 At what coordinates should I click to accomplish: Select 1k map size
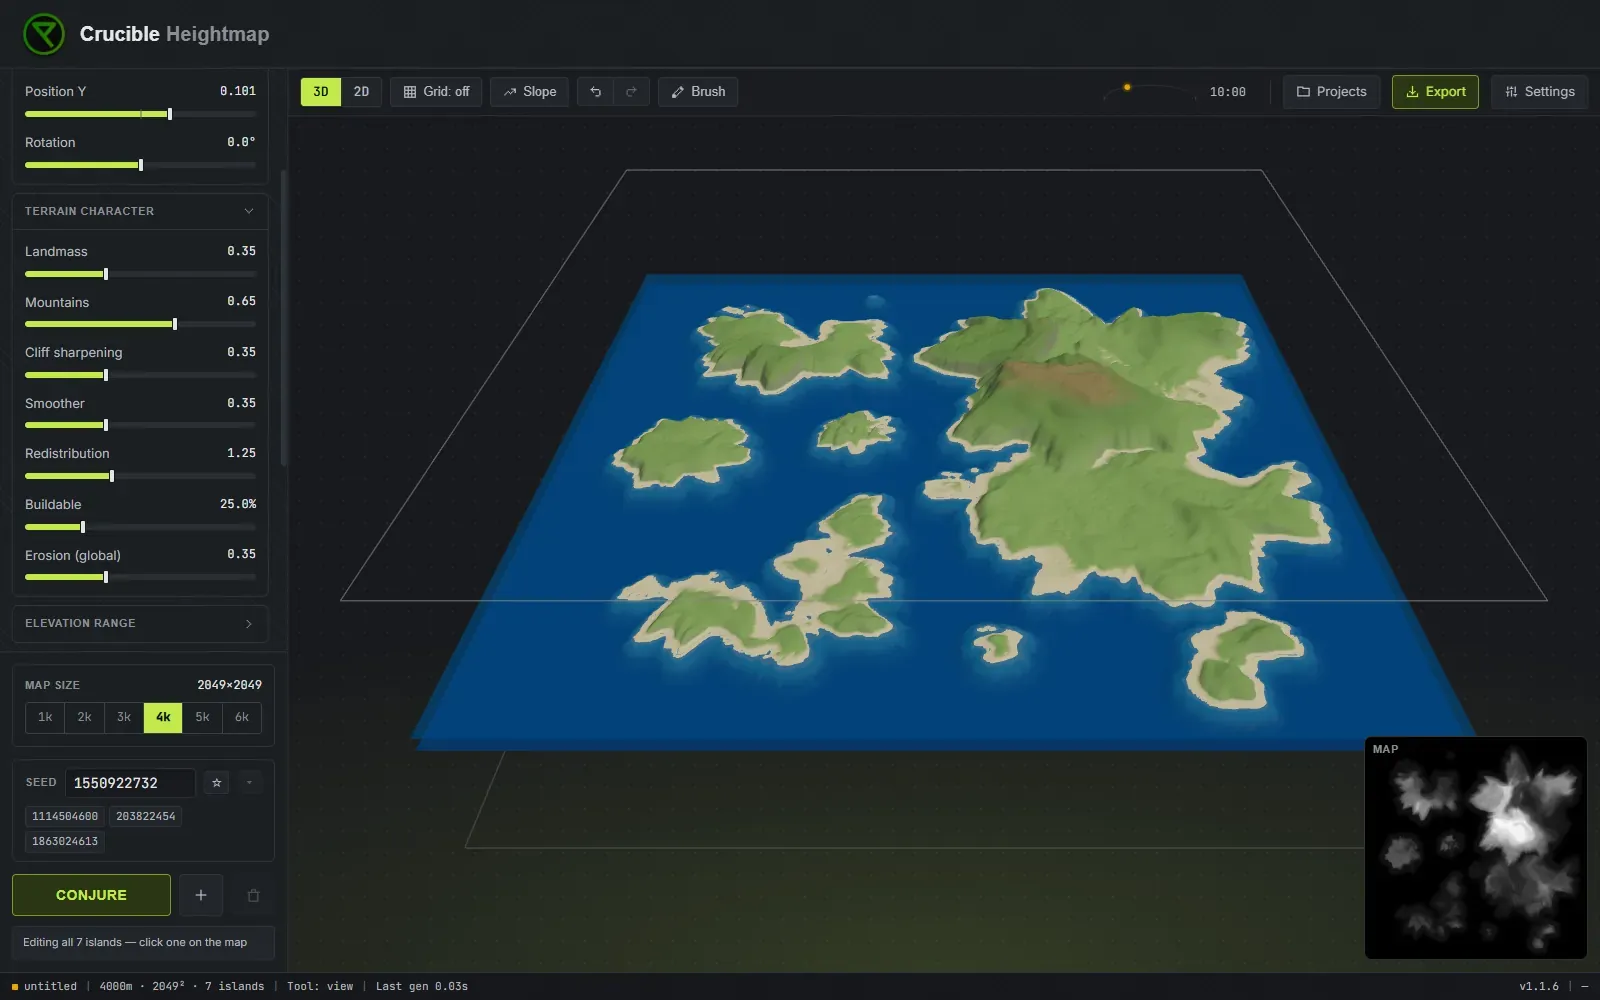pos(45,717)
